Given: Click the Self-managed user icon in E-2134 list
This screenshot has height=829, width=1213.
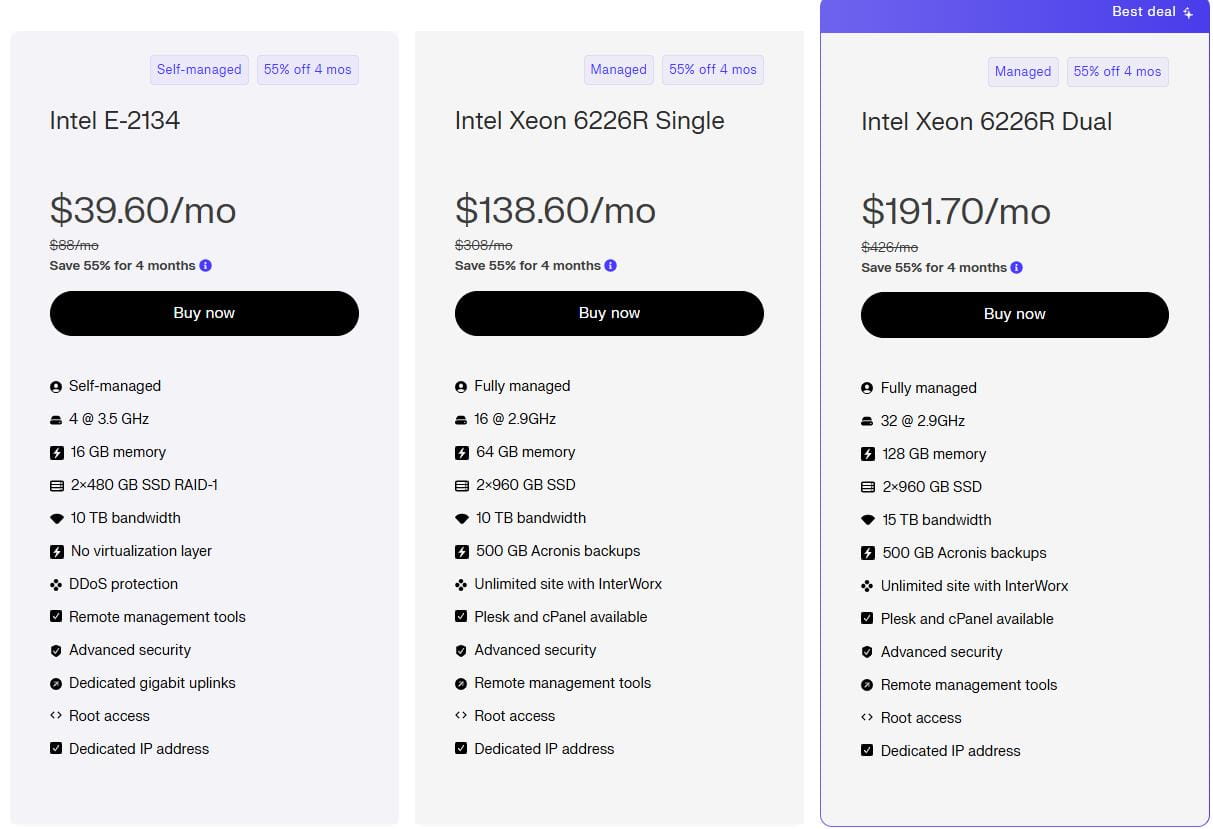Looking at the screenshot, I should 56,386.
